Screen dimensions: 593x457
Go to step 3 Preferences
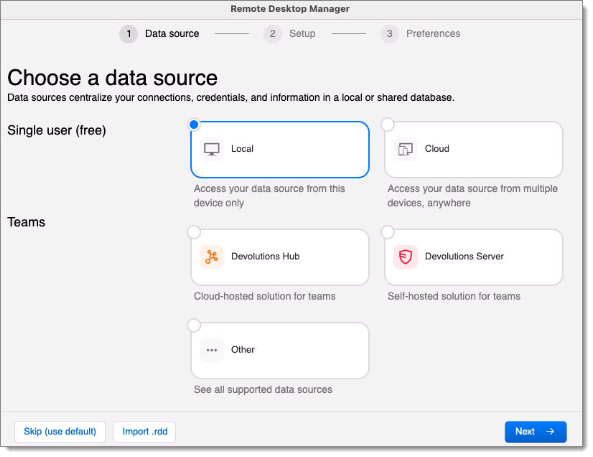click(x=421, y=34)
